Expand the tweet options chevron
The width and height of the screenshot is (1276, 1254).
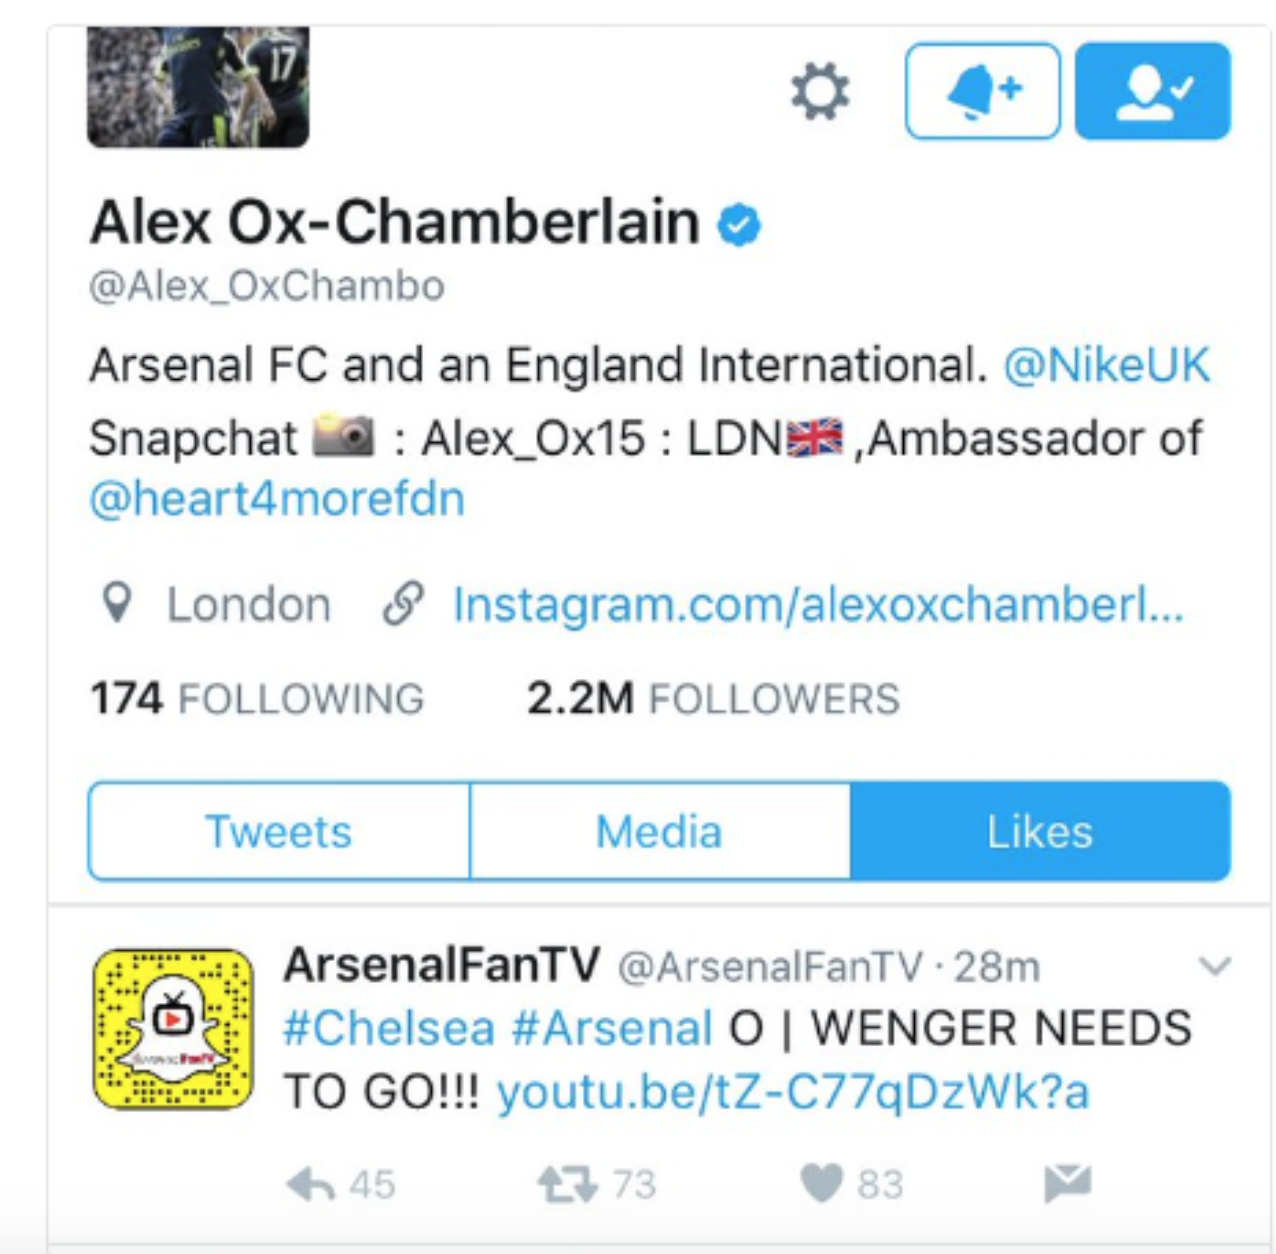point(1214,966)
